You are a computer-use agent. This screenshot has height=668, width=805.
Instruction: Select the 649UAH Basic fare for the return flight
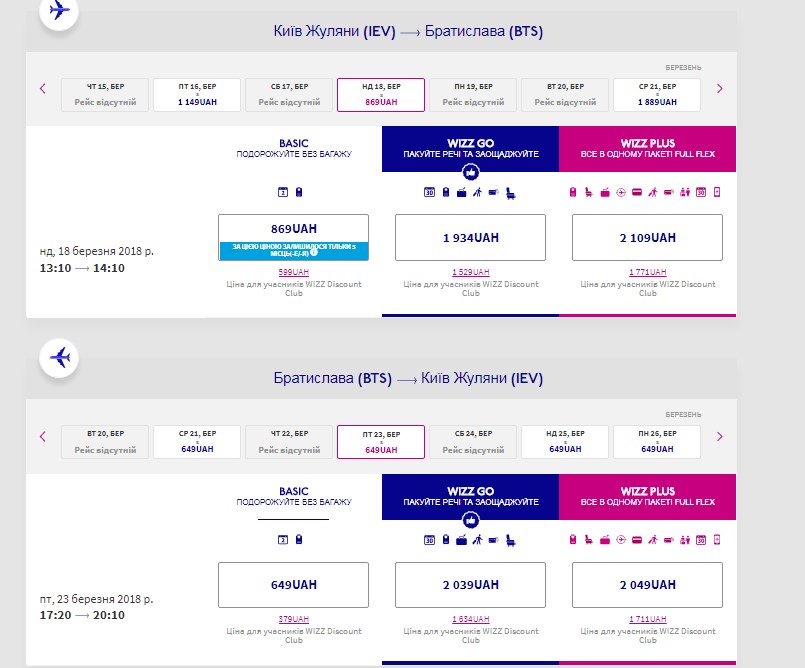coord(293,585)
